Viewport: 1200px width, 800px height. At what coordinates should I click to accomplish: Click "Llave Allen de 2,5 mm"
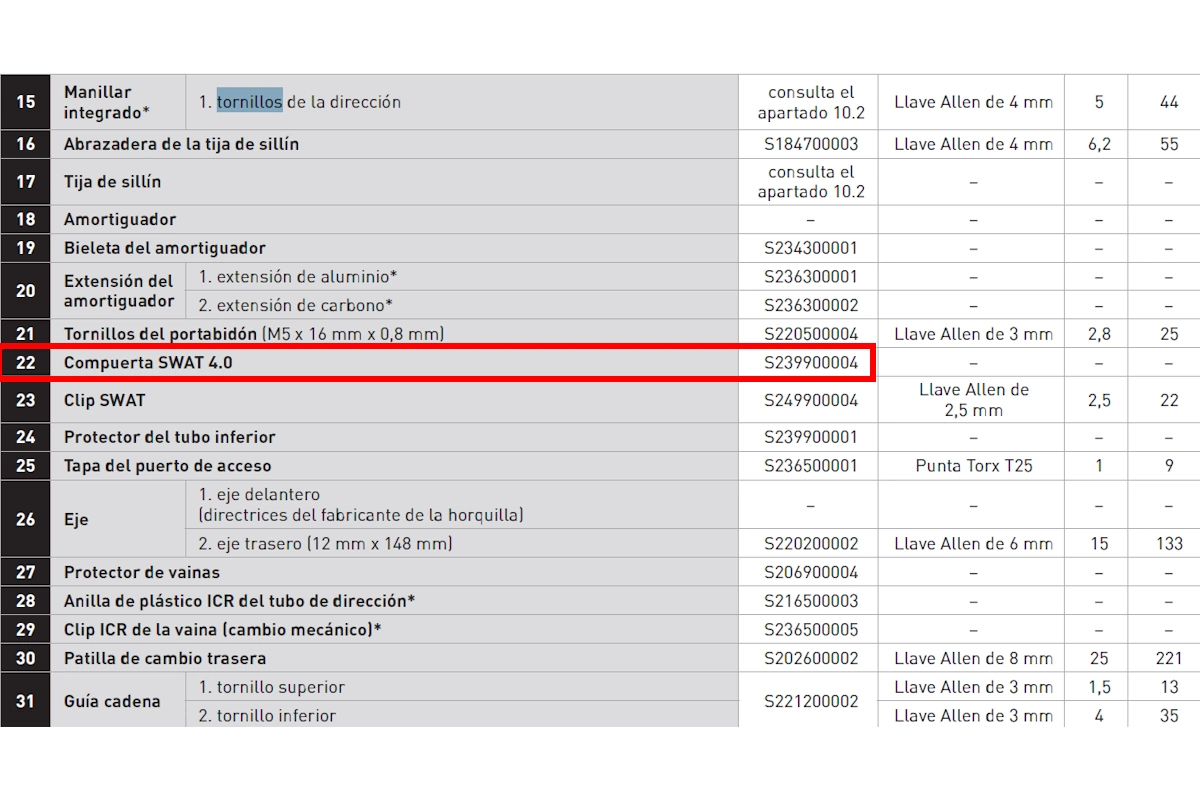[973, 400]
